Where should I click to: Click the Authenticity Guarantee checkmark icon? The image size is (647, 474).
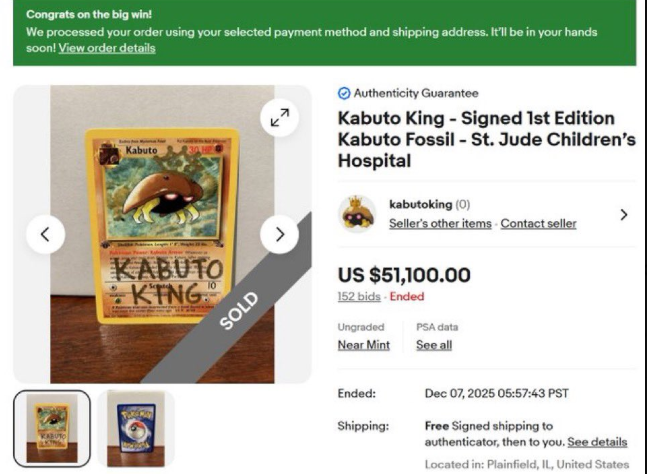pos(344,93)
